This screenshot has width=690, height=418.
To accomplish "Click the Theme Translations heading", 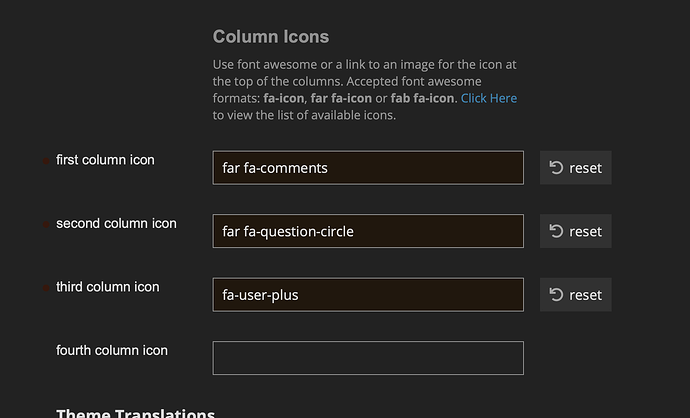I will click(136, 414).
